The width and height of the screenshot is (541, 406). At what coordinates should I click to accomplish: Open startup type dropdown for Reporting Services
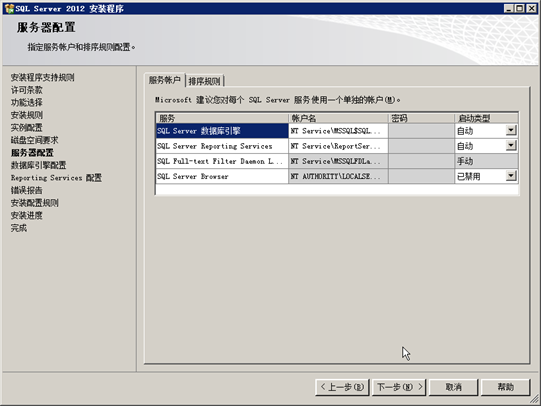pyautogui.click(x=511, y=146)
